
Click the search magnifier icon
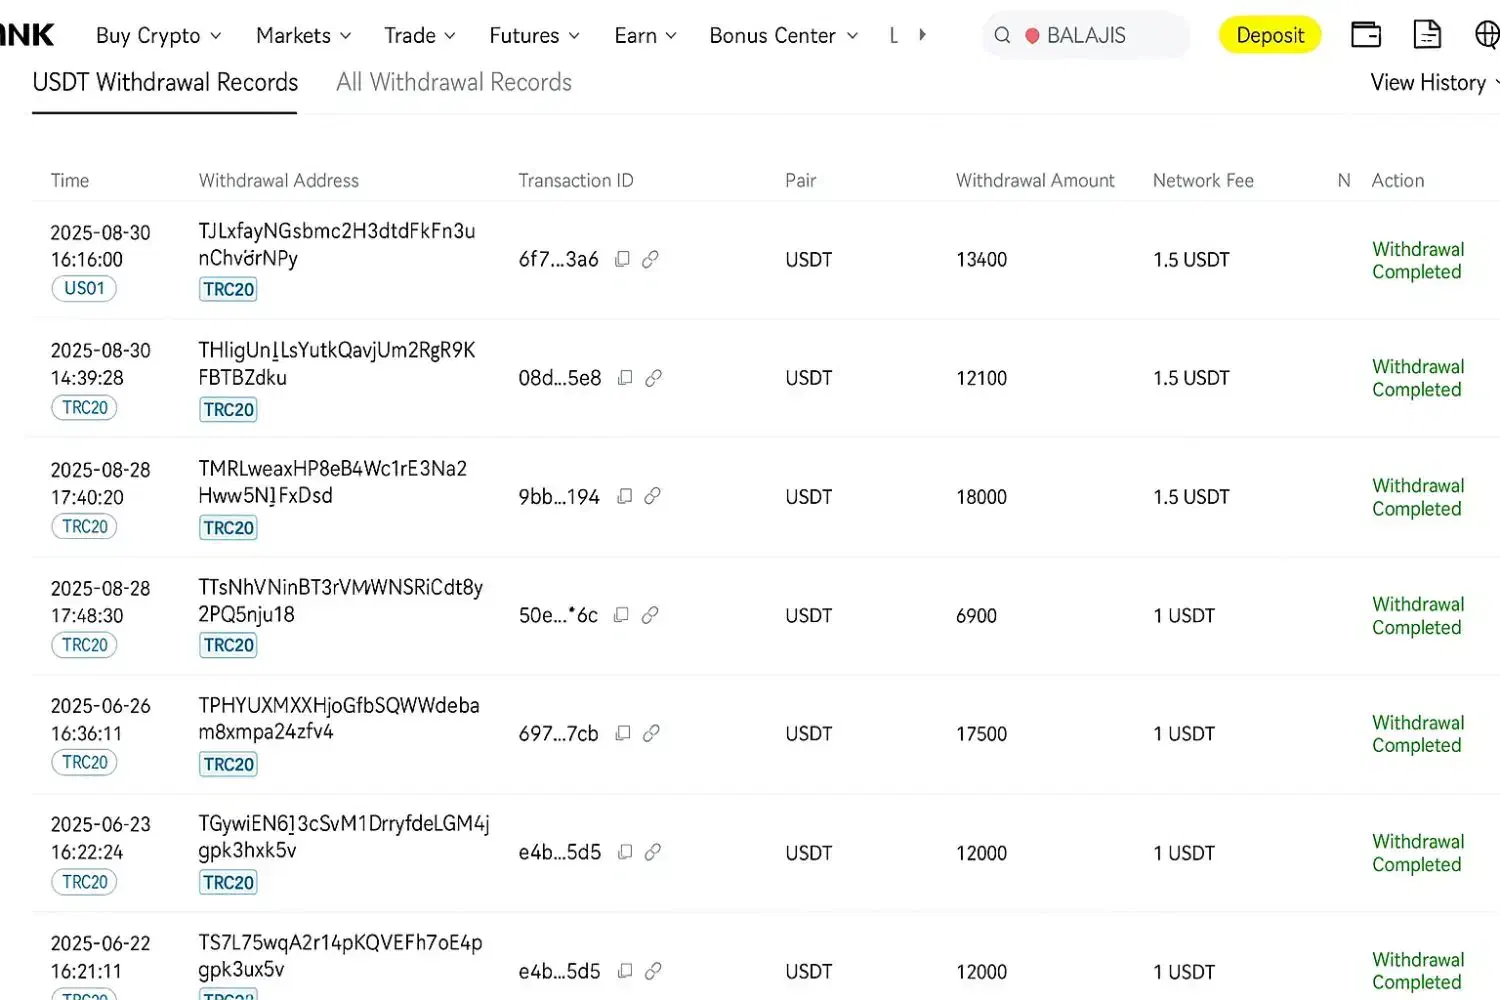[1002, 36]
